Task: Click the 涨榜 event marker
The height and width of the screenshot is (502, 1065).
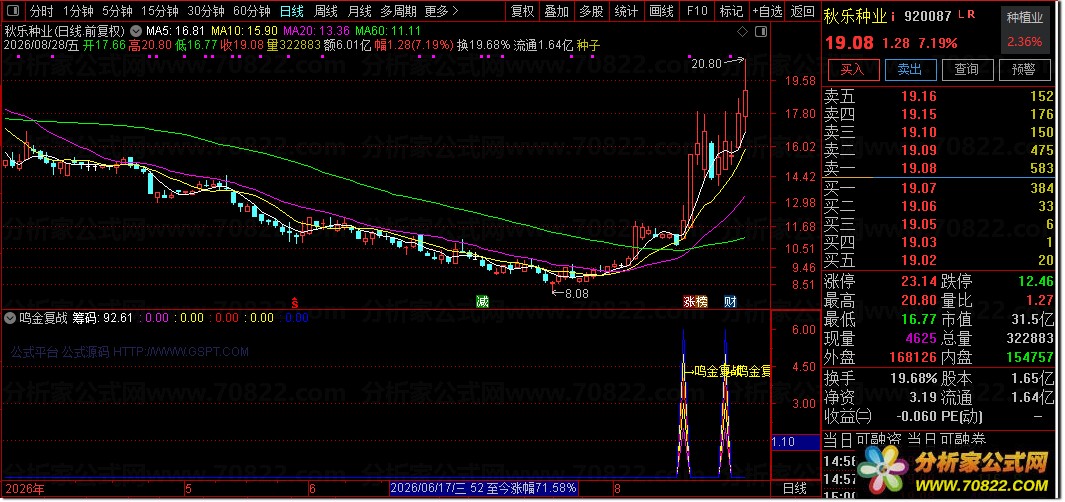Action: click(x=695, y=302)
